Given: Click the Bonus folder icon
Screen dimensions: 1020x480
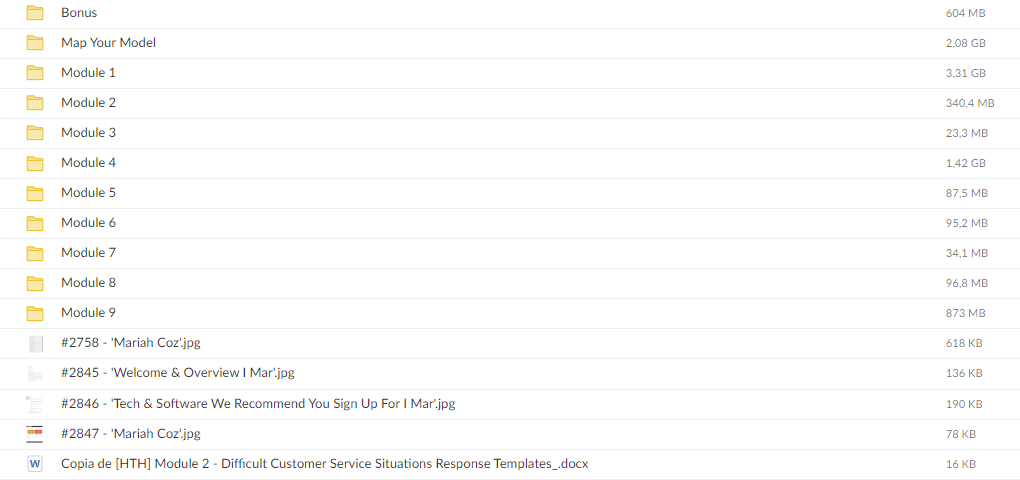Looking at the screenshot, I should 35,13.
